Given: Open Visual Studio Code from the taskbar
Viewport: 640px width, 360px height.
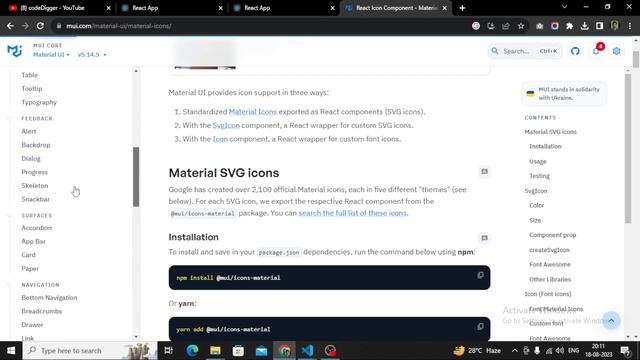Looking at the screenshot, I should pos(307,351).
